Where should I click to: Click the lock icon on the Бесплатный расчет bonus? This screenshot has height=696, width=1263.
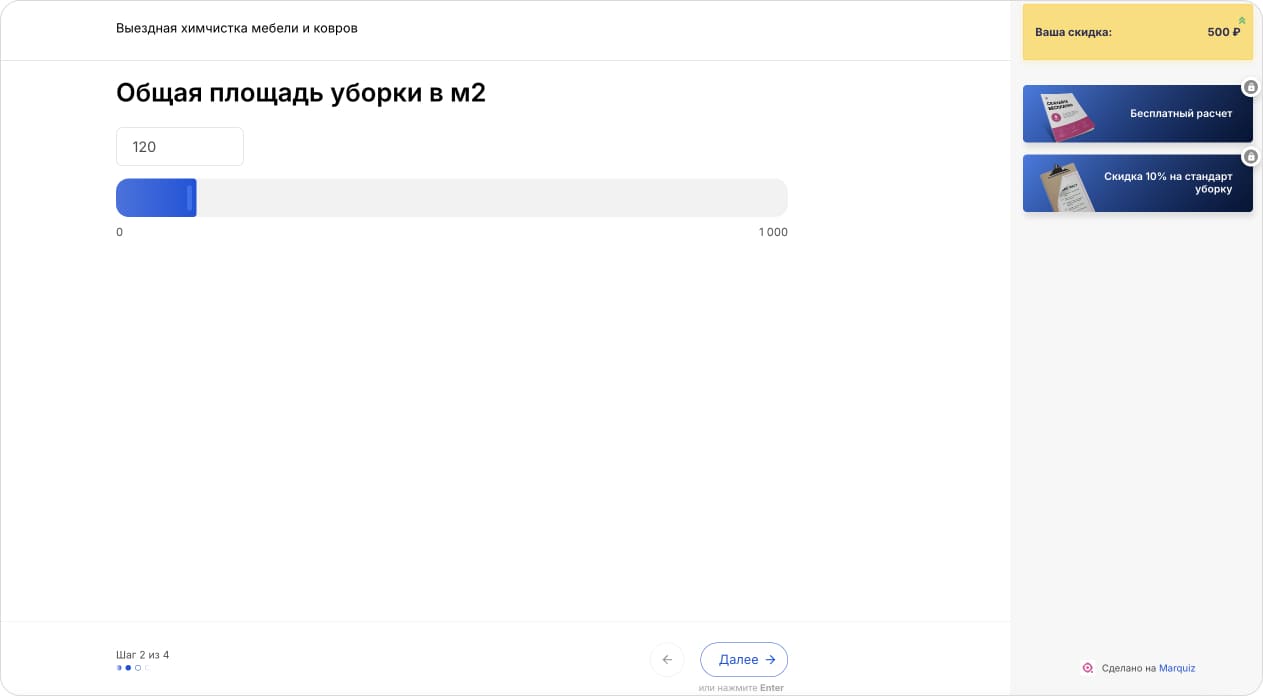pyautogui.click(x=1250, y=86)
